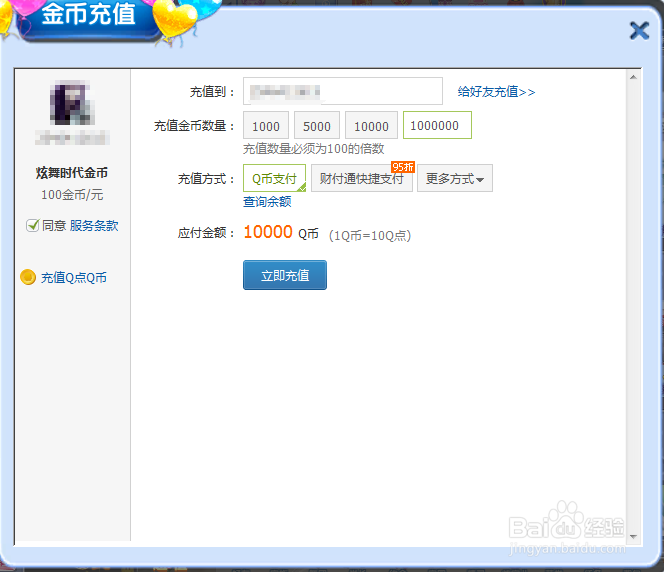The width and height of the screenshot is (664, 572).
Task: Click the 立即充值 button
Action: [285, 275]
